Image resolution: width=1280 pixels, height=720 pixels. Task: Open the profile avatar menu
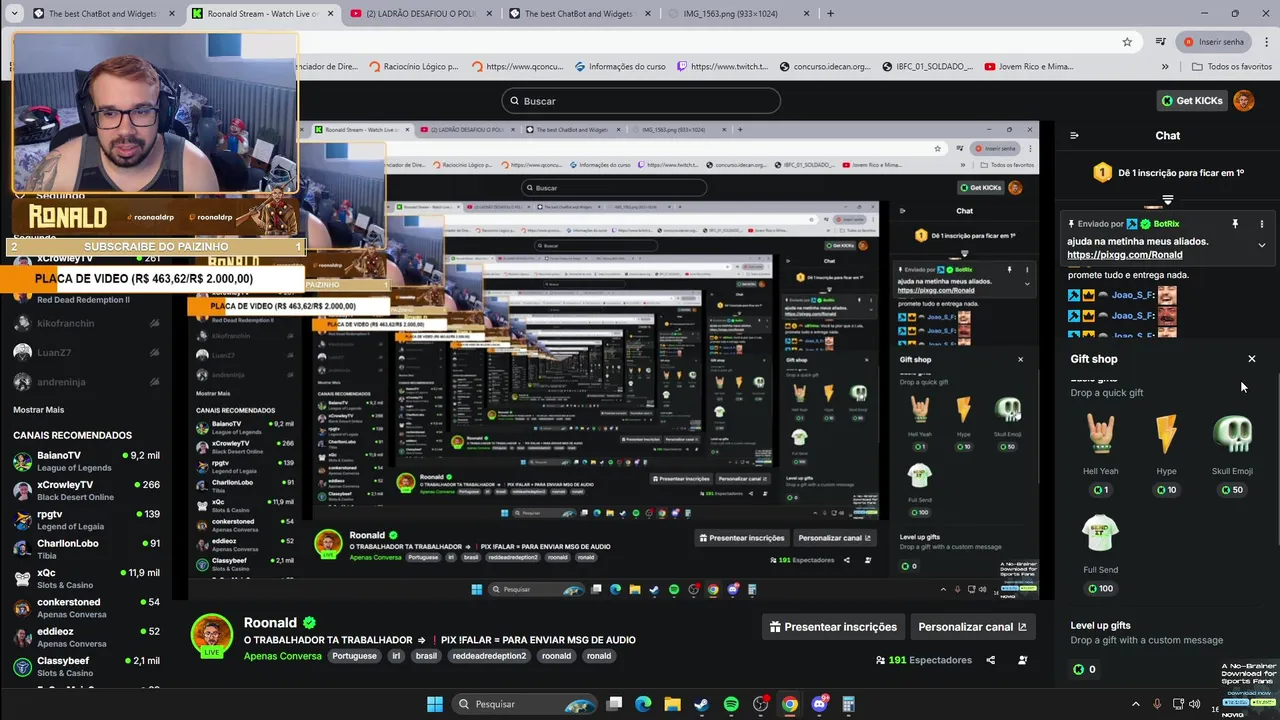tap(1244, 101)
